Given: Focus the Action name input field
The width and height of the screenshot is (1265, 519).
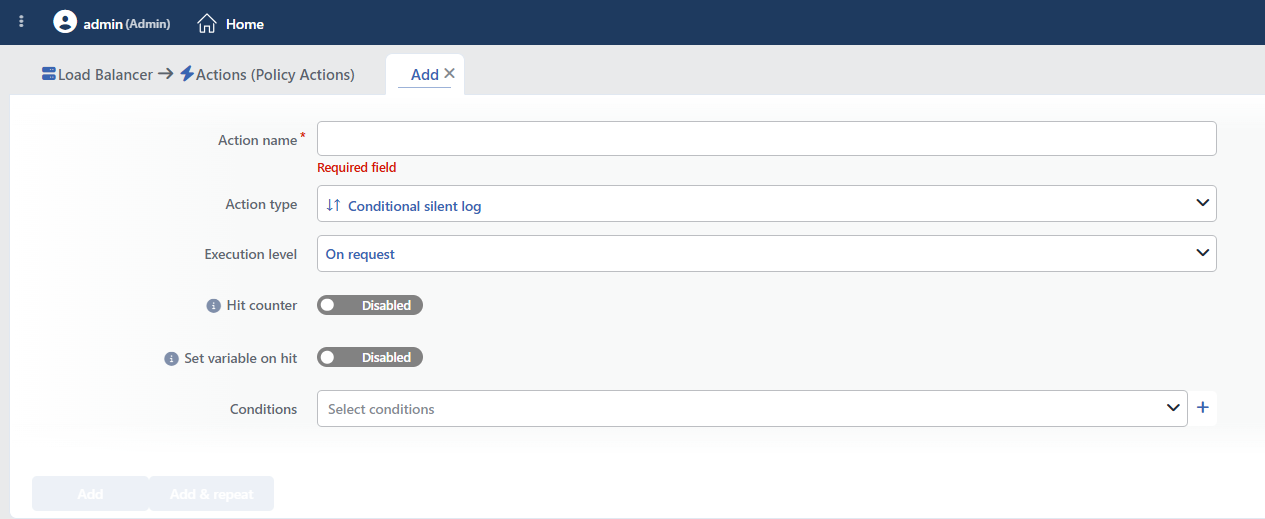Looking at the screenshot, I should [767, 139].
